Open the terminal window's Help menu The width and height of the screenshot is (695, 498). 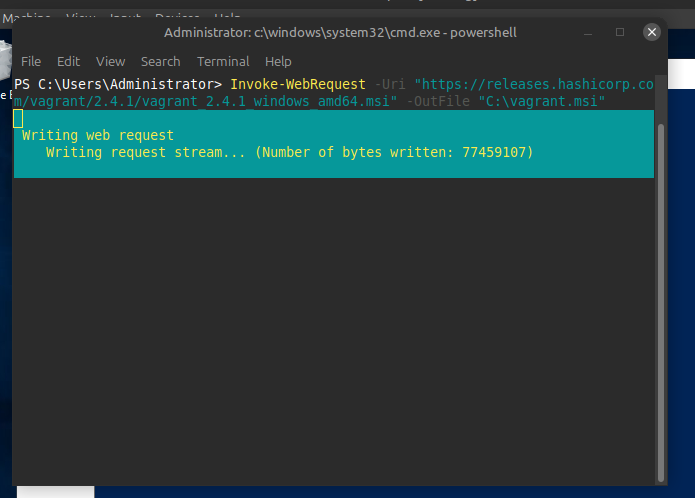[278, 61]
